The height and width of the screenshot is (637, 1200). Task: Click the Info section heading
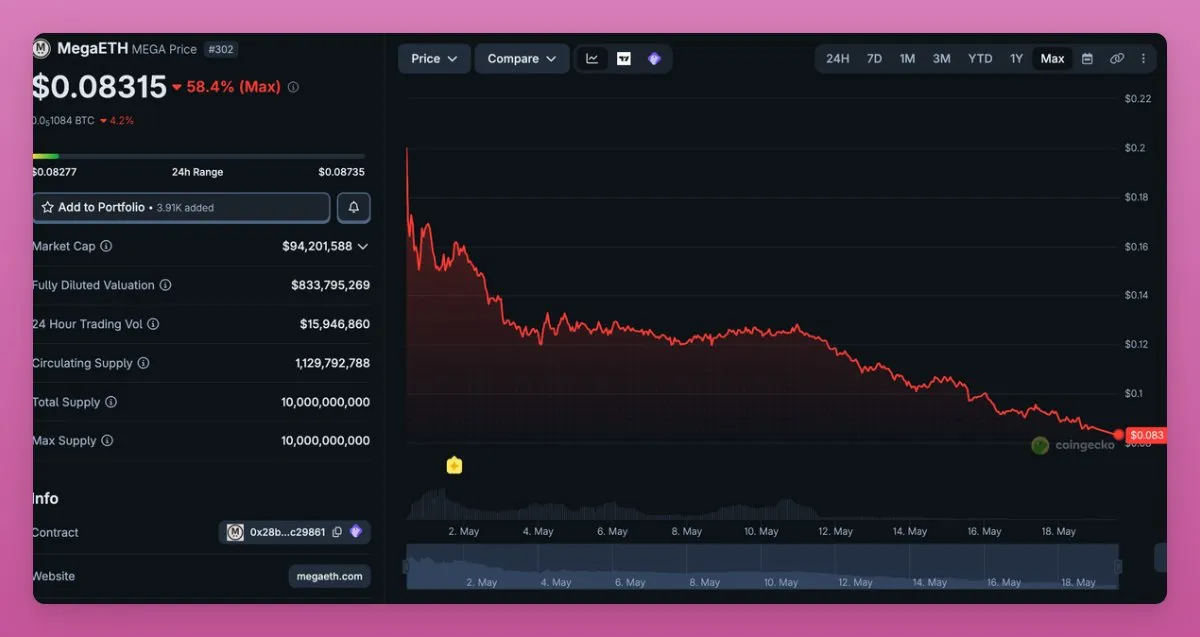point(45,498)
